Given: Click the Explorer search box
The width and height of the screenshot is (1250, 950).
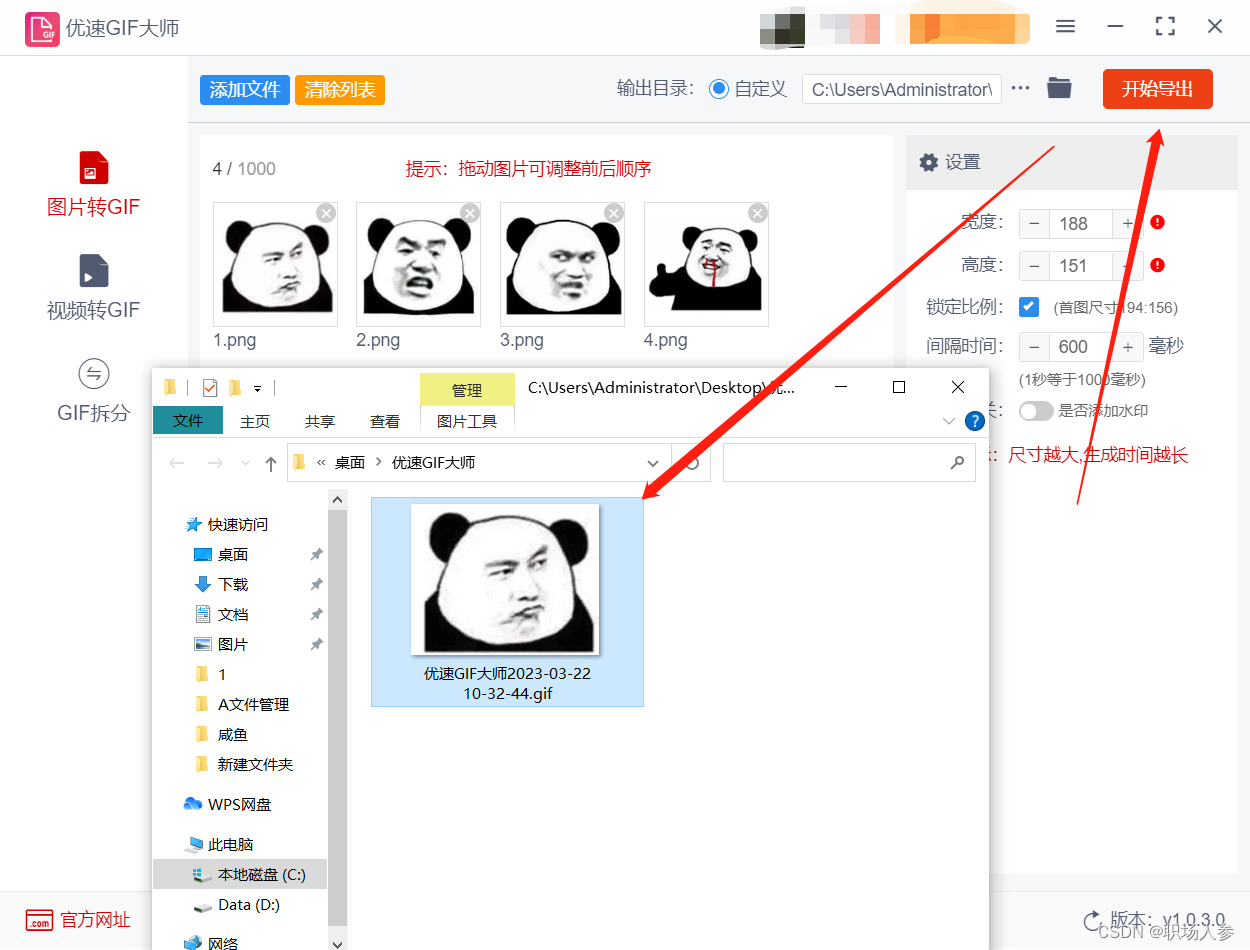Looking at the screenshot, I should (849, 463).
